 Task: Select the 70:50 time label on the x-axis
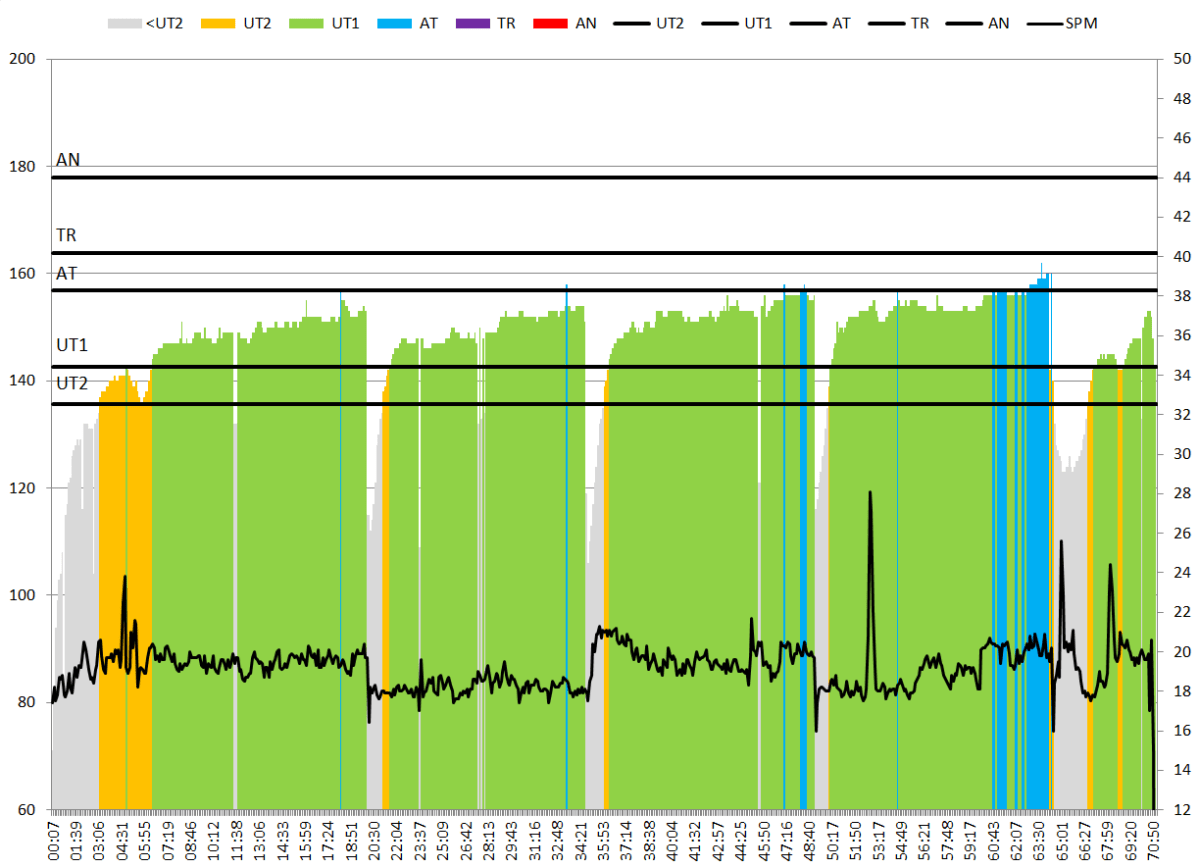(1154, 840)
